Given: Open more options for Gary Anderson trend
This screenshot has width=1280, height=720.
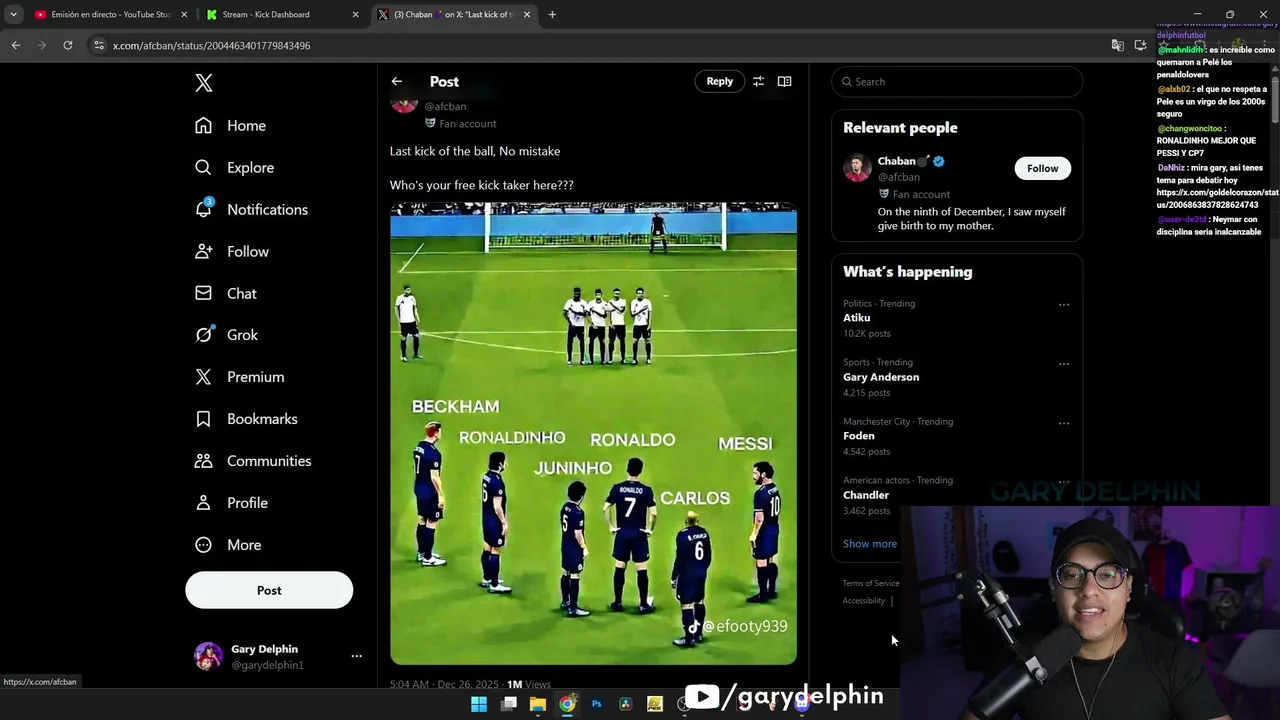Looking at the screenshot, I should pyautogui.click(x=1064, y=364).
